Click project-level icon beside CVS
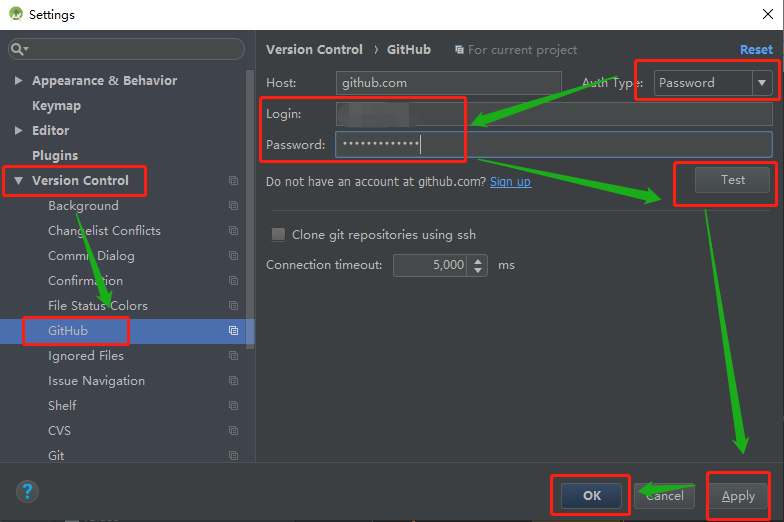784x522 pixels. coord(234,430)
